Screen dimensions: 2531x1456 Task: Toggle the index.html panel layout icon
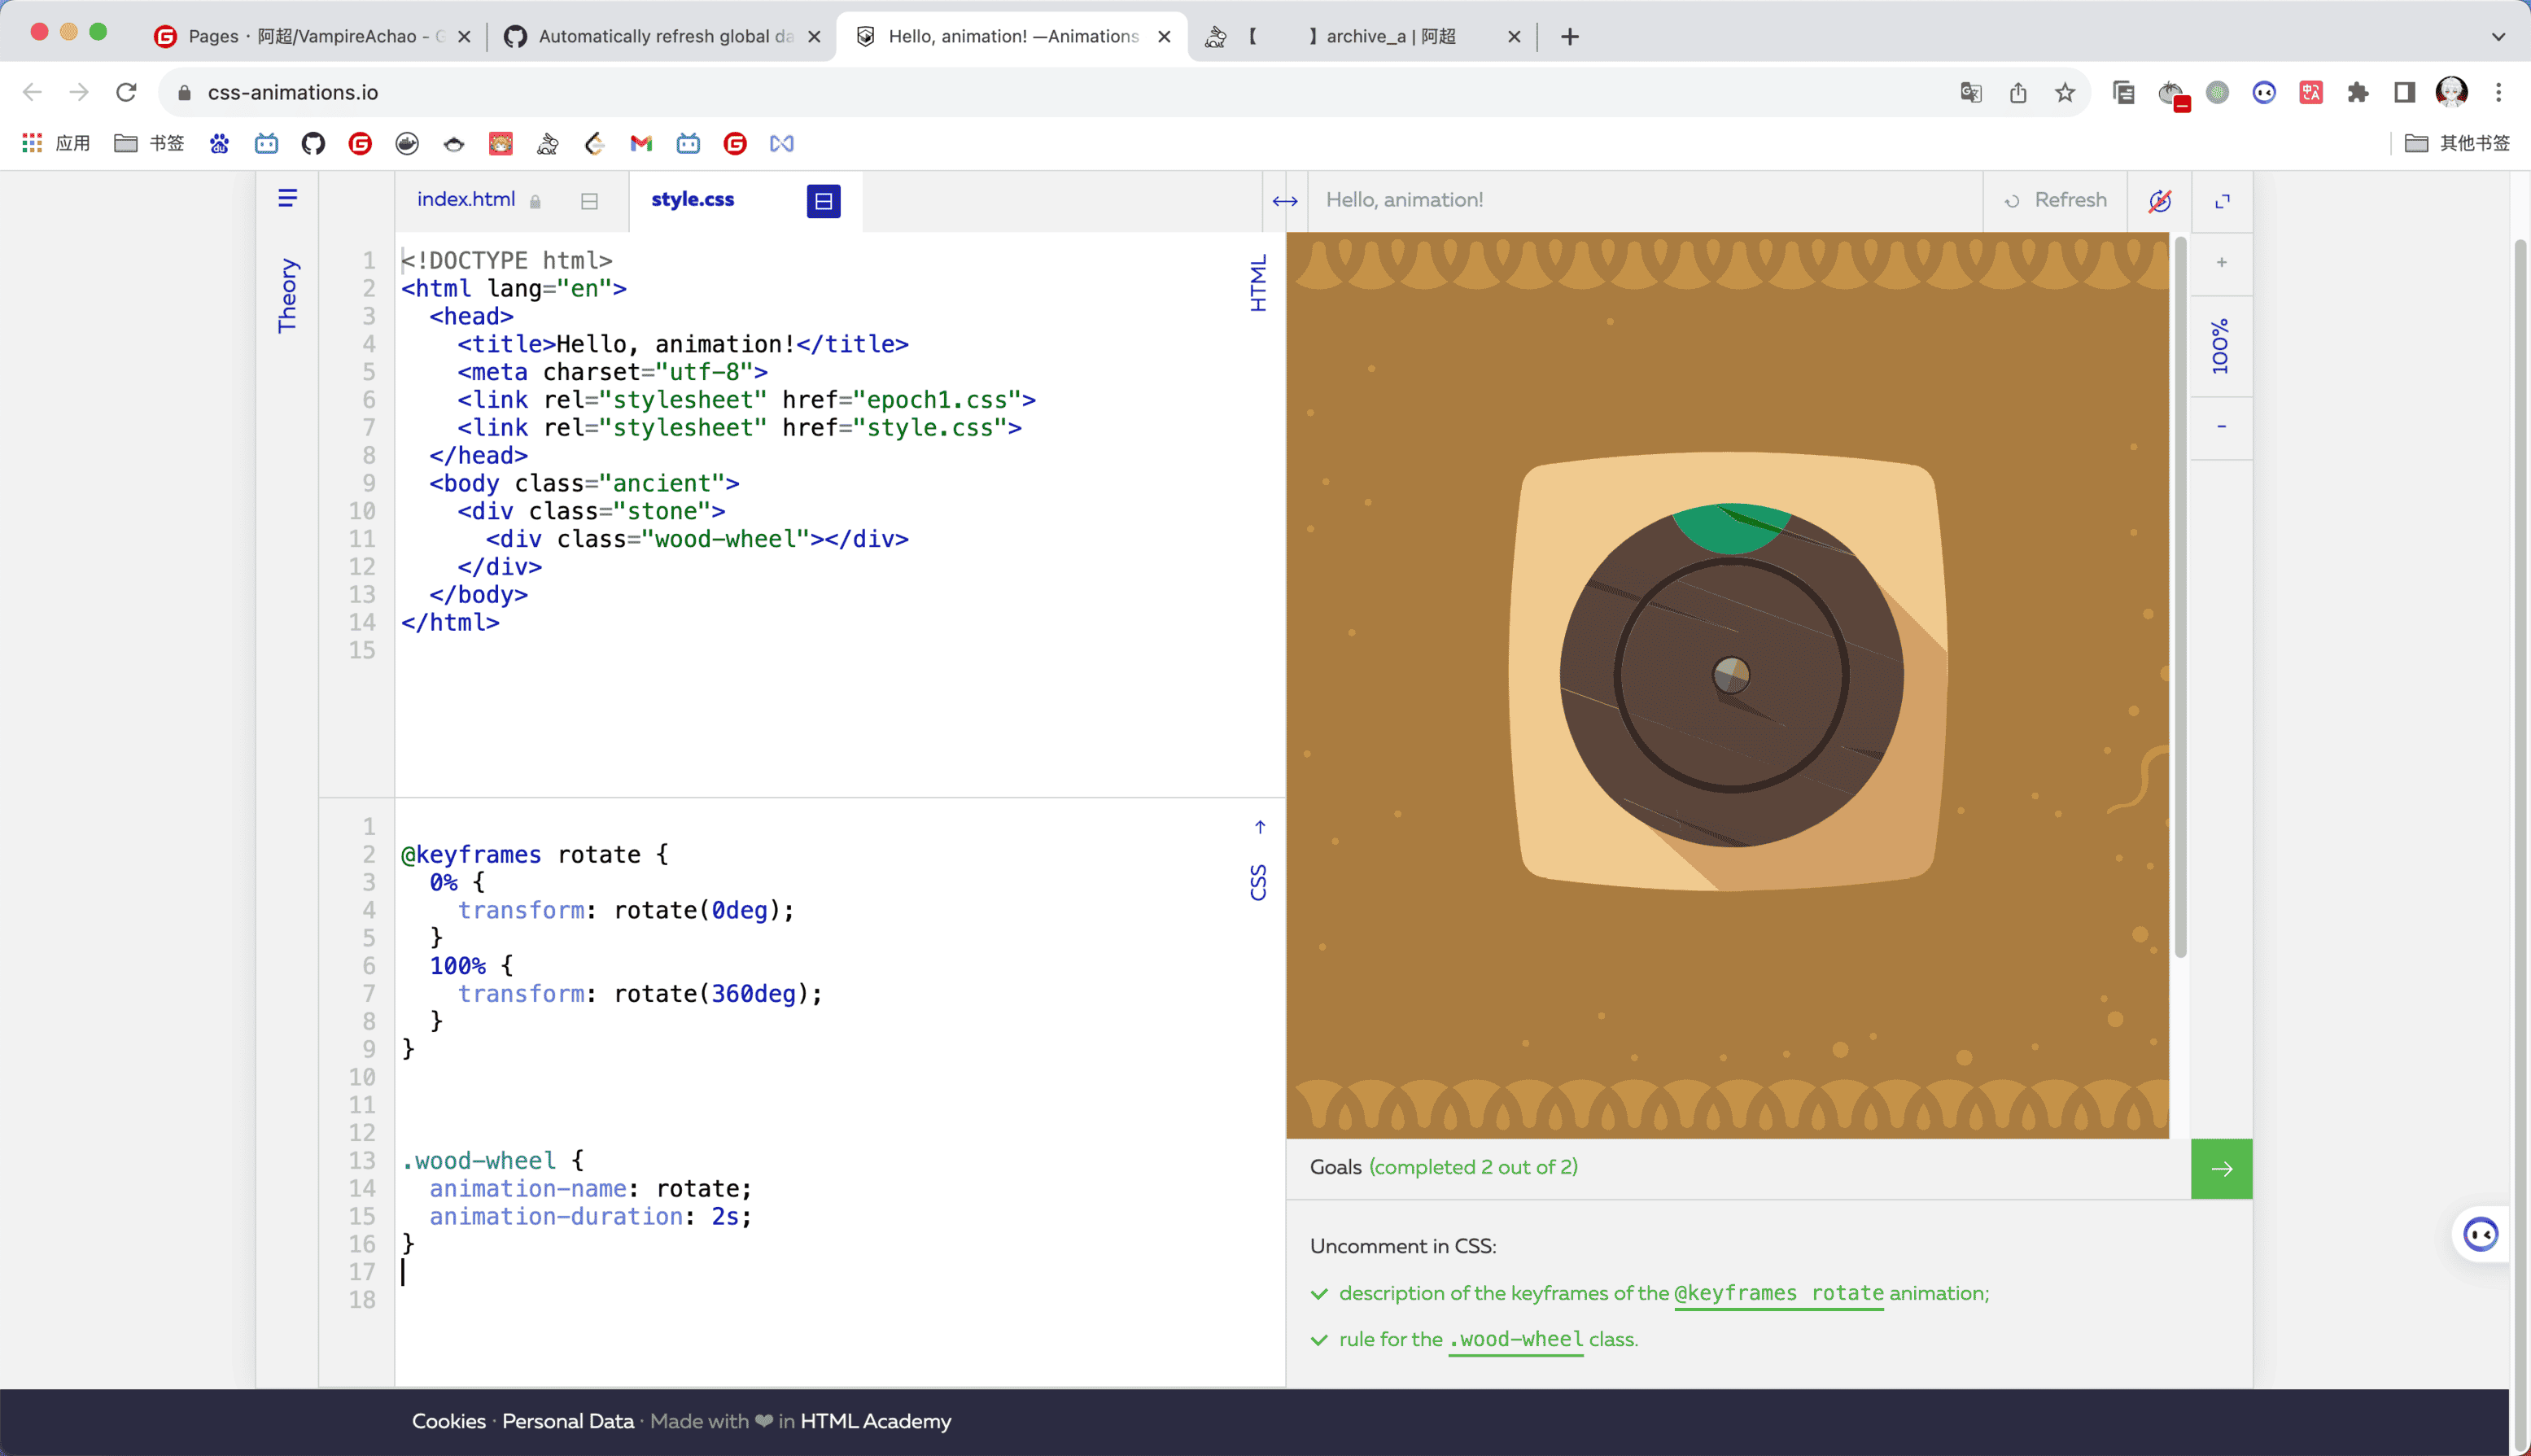tap(589, 201)
